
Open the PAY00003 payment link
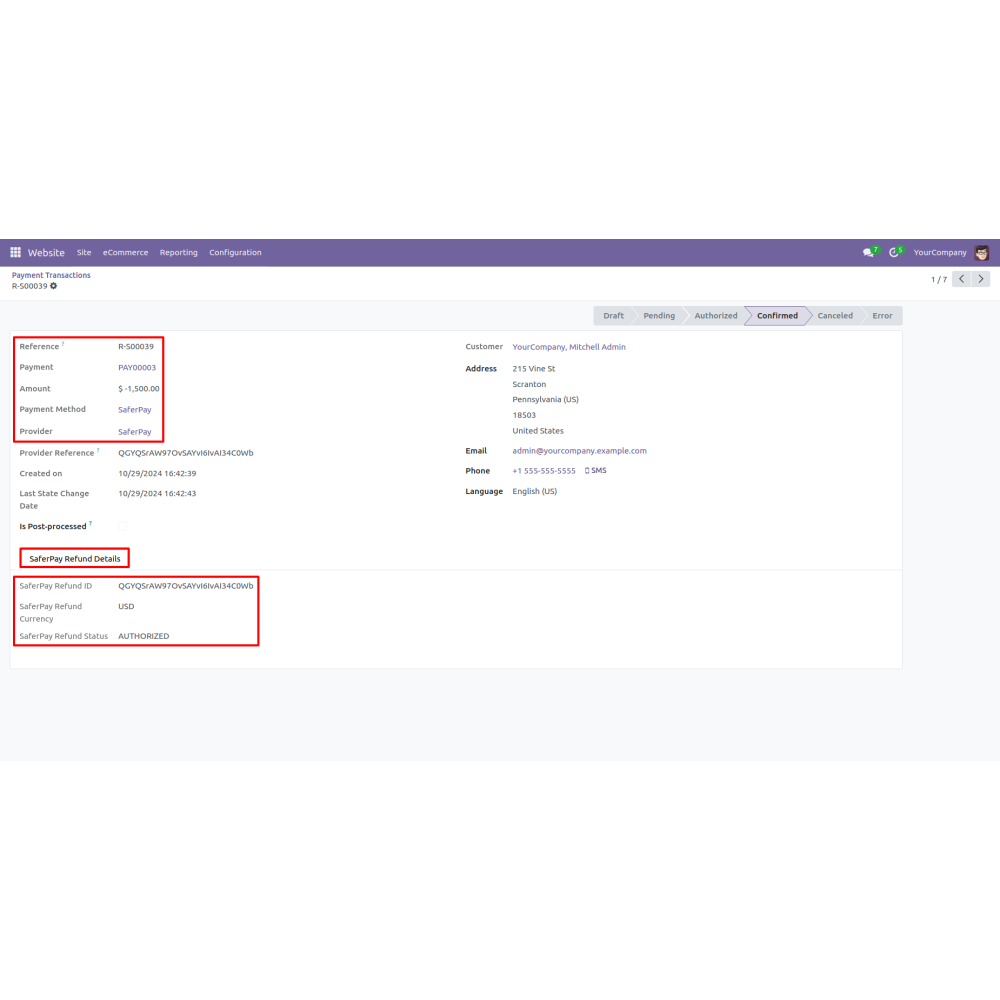(x=137, y=368)
